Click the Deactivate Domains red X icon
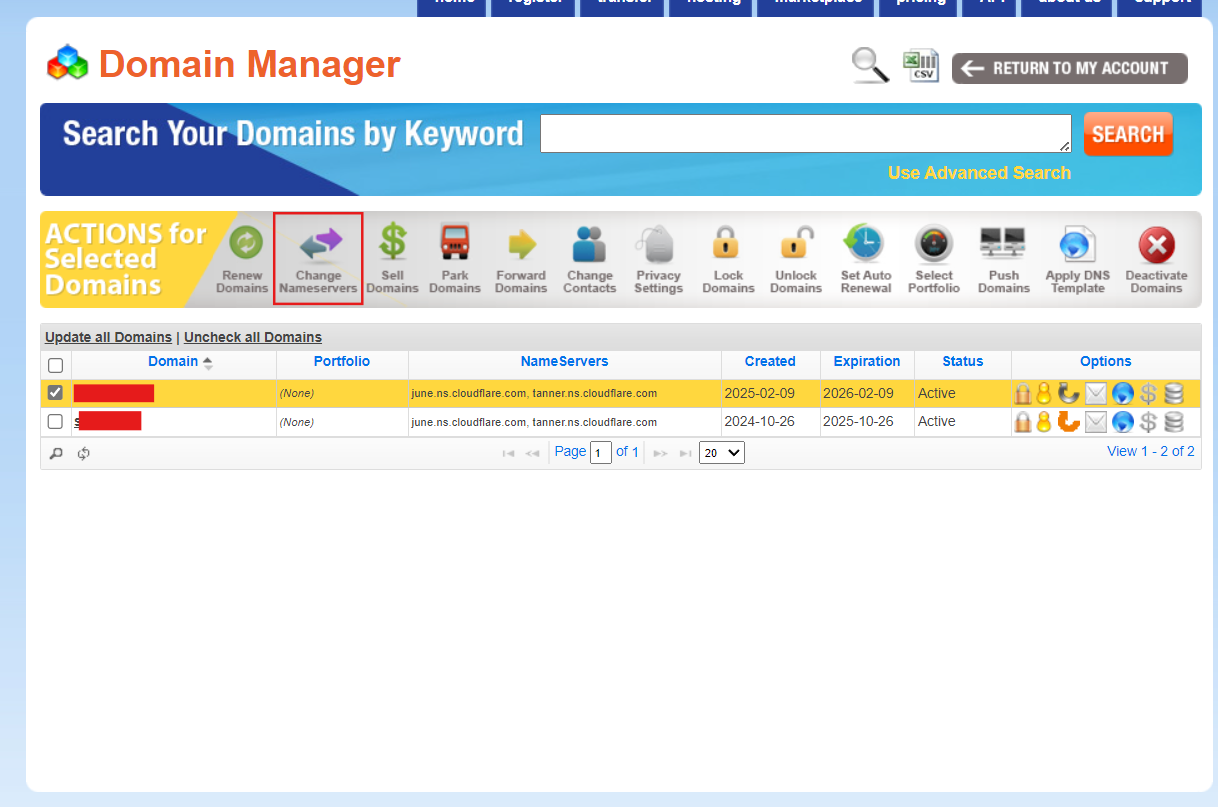The height and width of the screenshot is (807, 1218). (x=1156, y=245)
